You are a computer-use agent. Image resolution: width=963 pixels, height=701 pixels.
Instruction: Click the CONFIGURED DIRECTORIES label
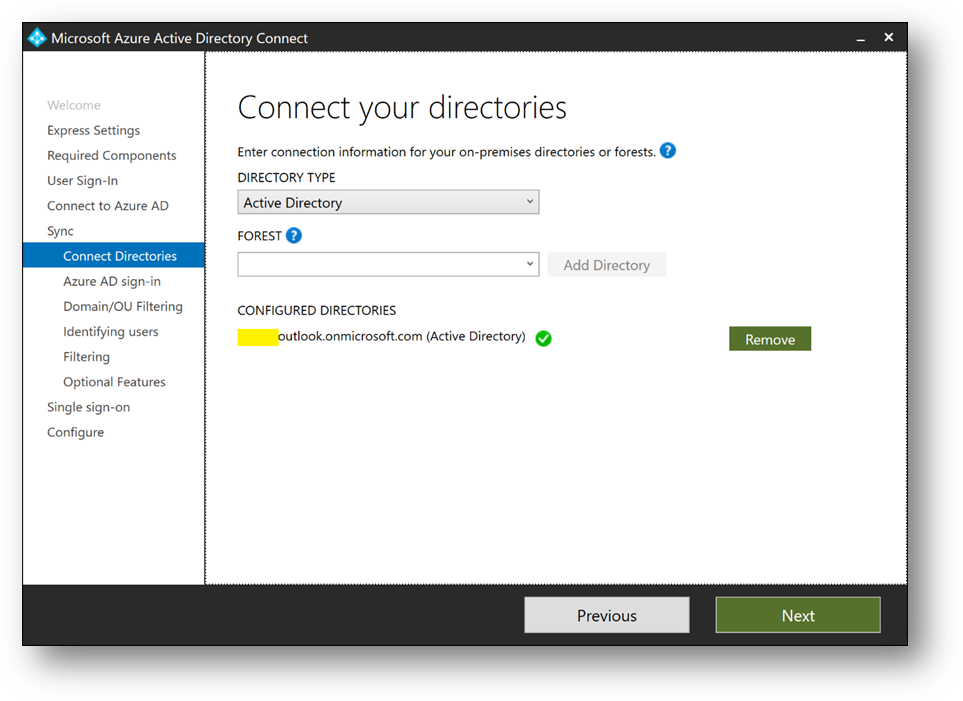pos(317,310)
